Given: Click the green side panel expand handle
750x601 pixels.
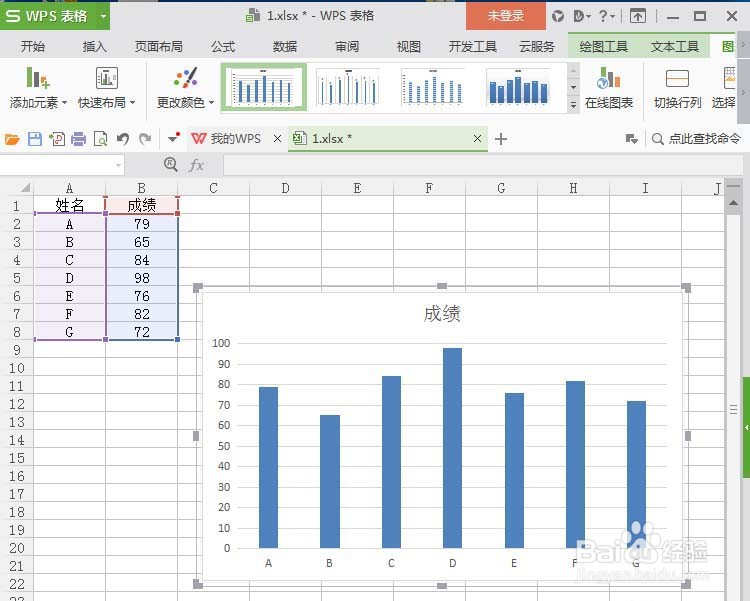Looking at the screenshot, I should (746, 427).
